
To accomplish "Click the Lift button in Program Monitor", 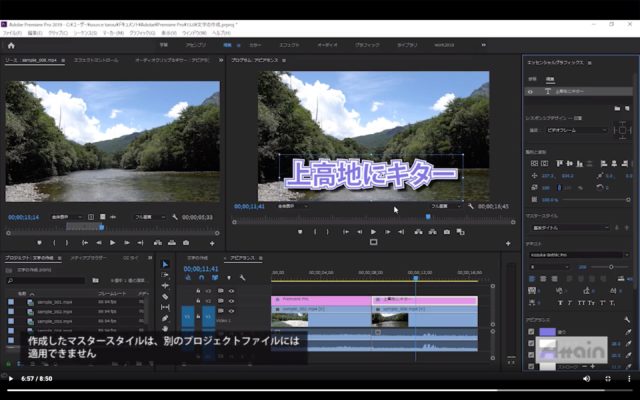I will click(x=418, y=232).
